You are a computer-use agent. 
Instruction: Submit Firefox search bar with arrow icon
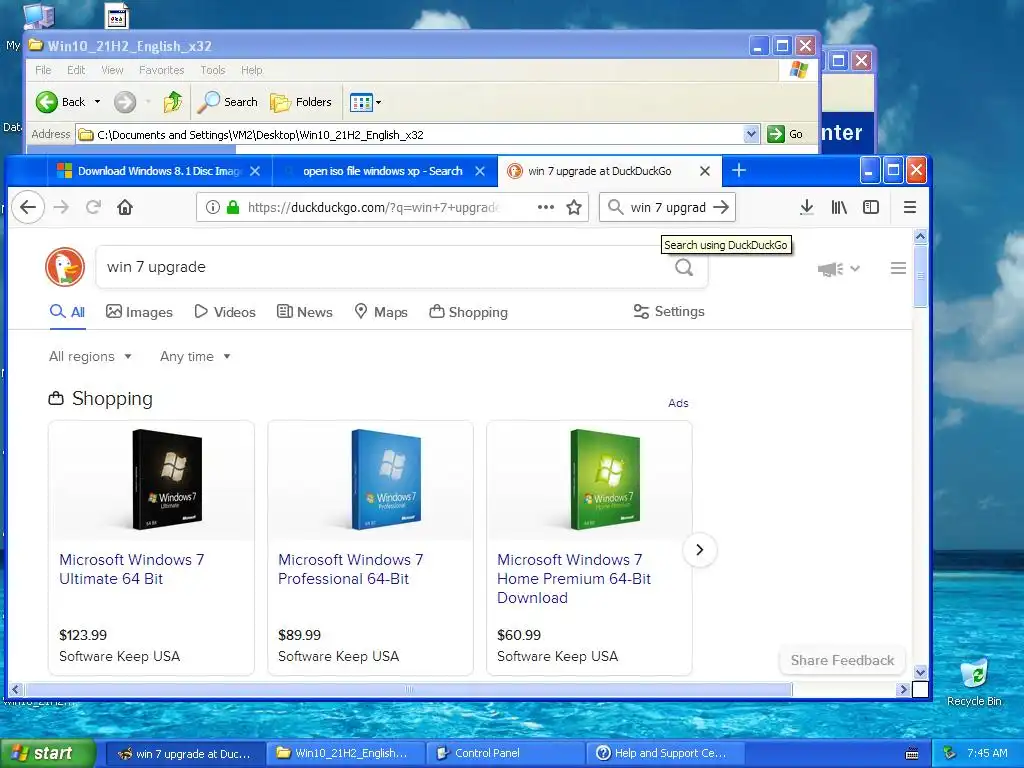click(721, 208)
